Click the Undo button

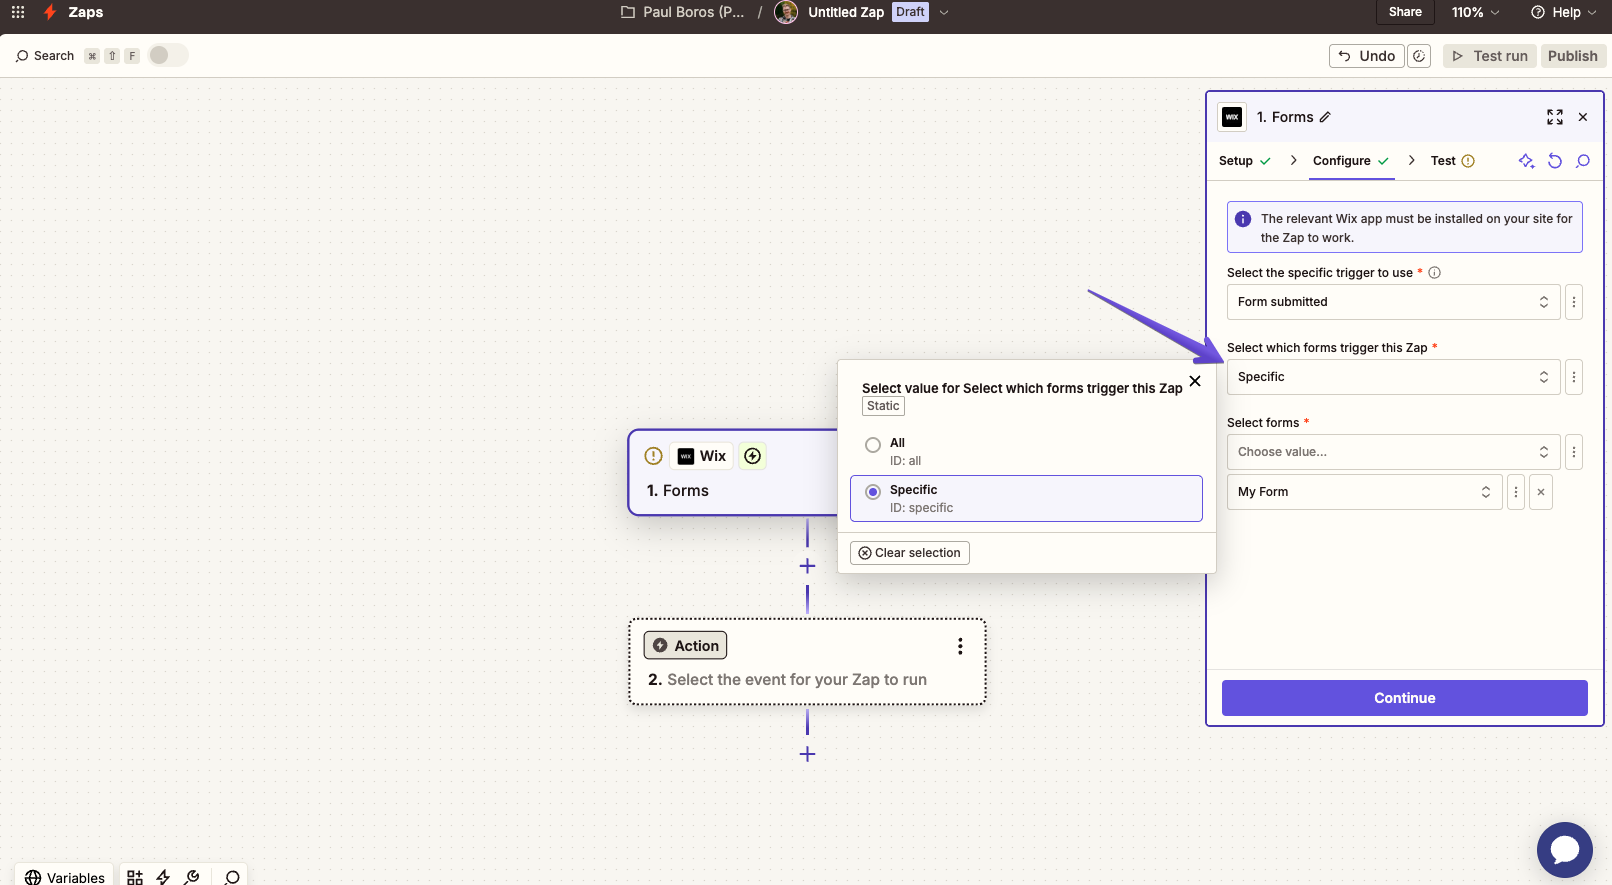click(x=1366, y=56)
